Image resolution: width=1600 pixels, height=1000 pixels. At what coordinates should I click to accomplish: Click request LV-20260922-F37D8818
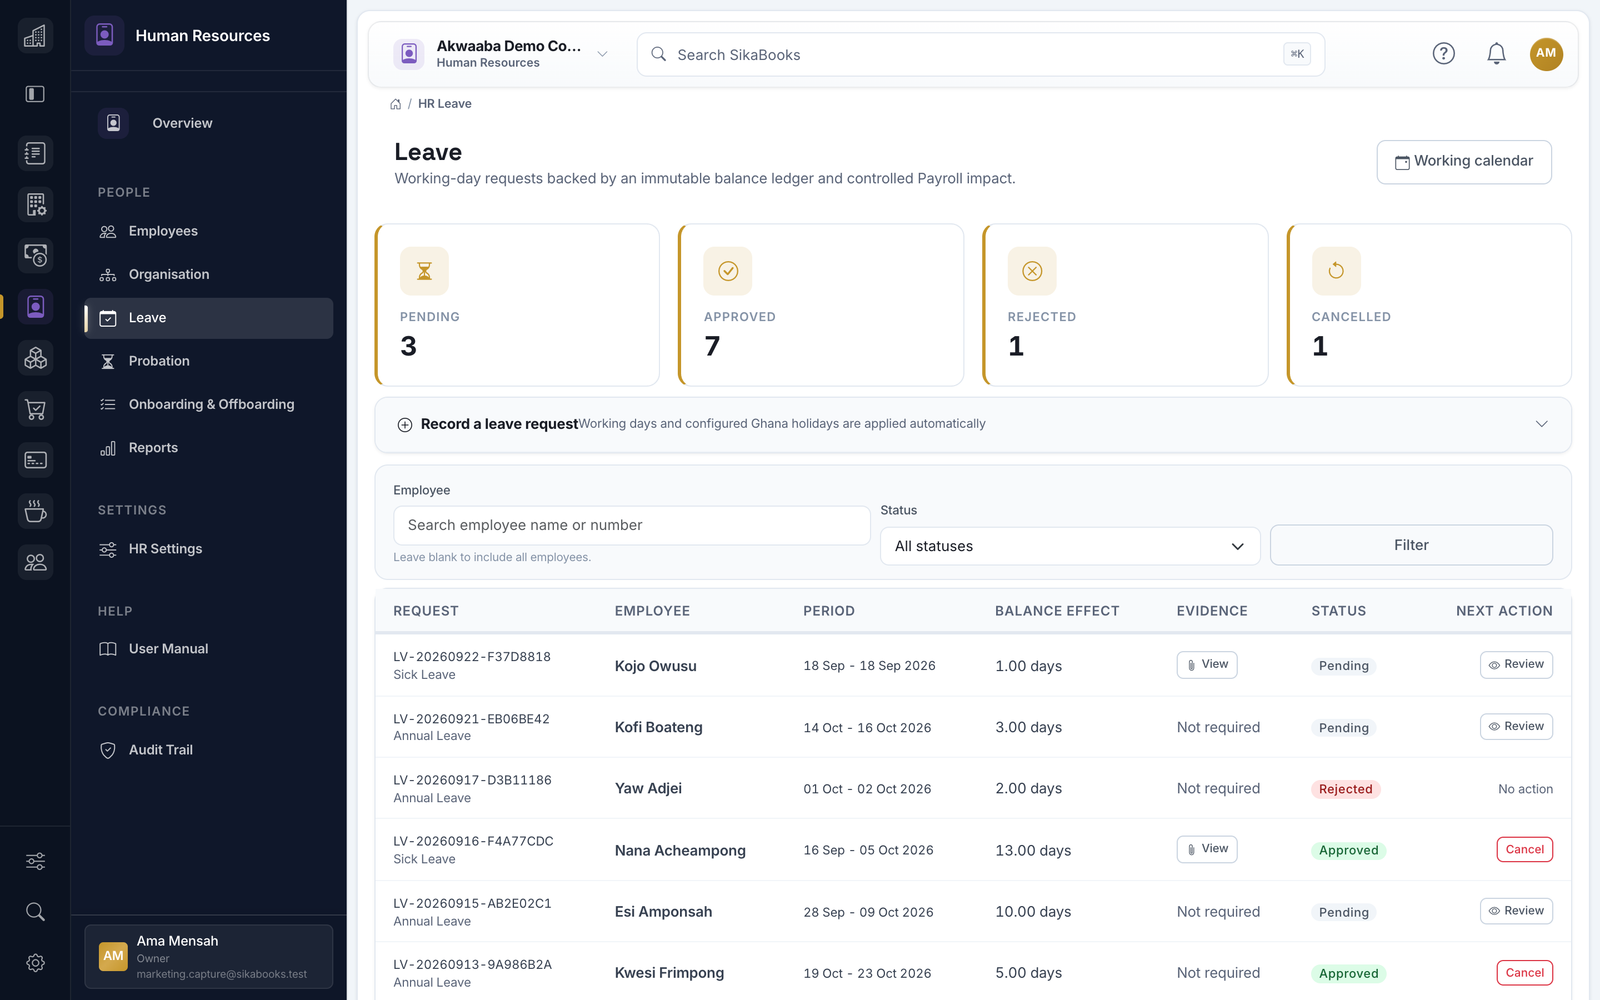[x=472, y=657]
